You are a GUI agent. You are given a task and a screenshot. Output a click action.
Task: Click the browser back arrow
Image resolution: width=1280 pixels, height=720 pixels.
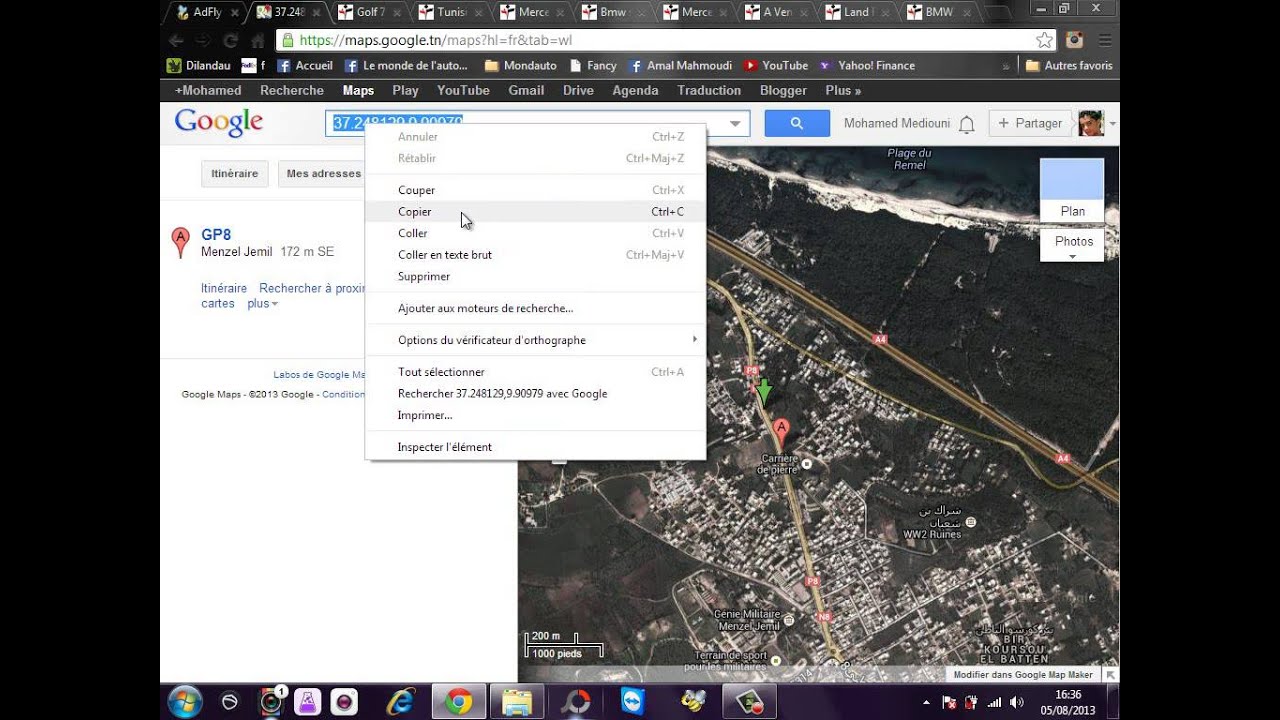[x=176, y=40]
